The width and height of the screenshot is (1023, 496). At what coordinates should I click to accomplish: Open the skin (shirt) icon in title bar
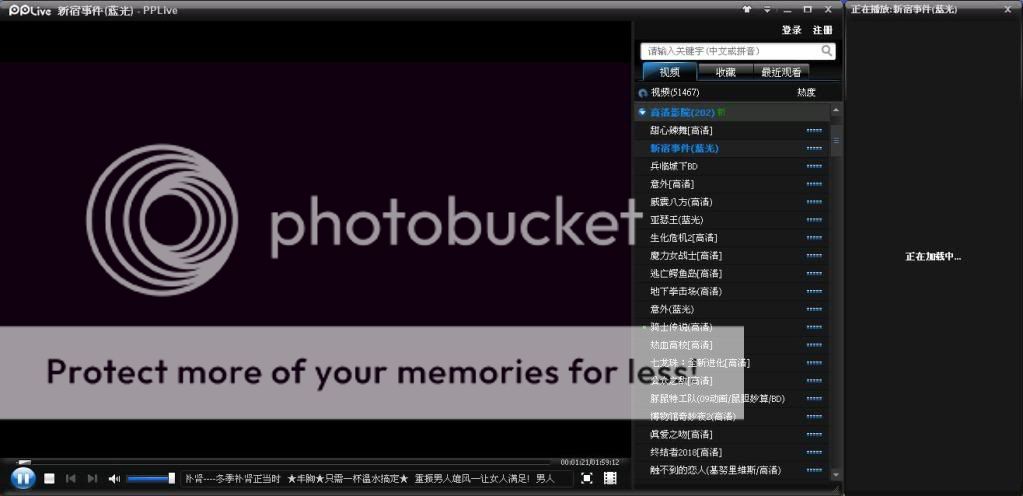(x=747, y=10)
